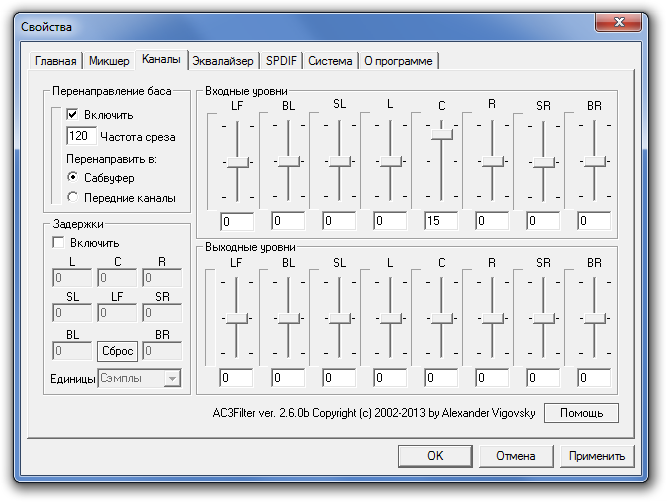Viewport: 667px width, 502px height.
Task: Click the input C level value field
Action: coord(441,221)
